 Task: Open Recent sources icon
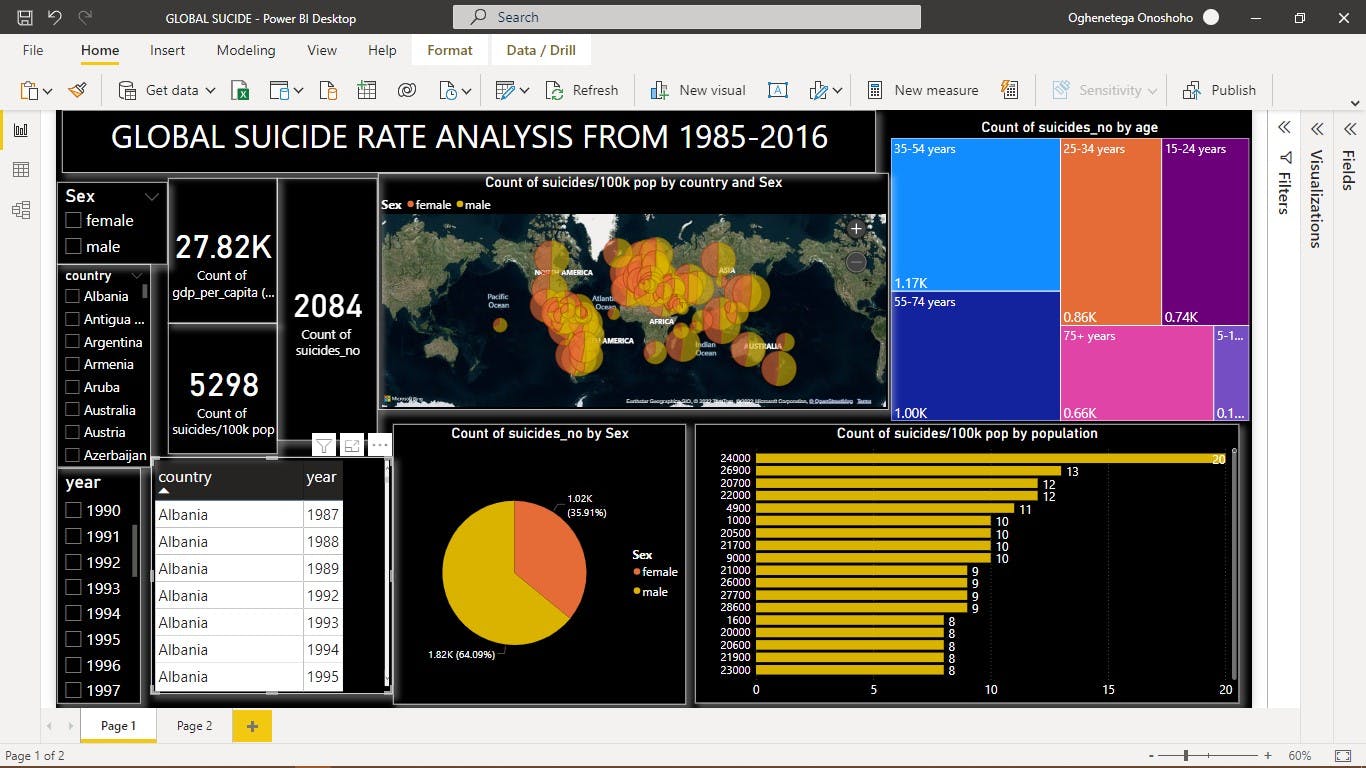[x=448, y=90]
